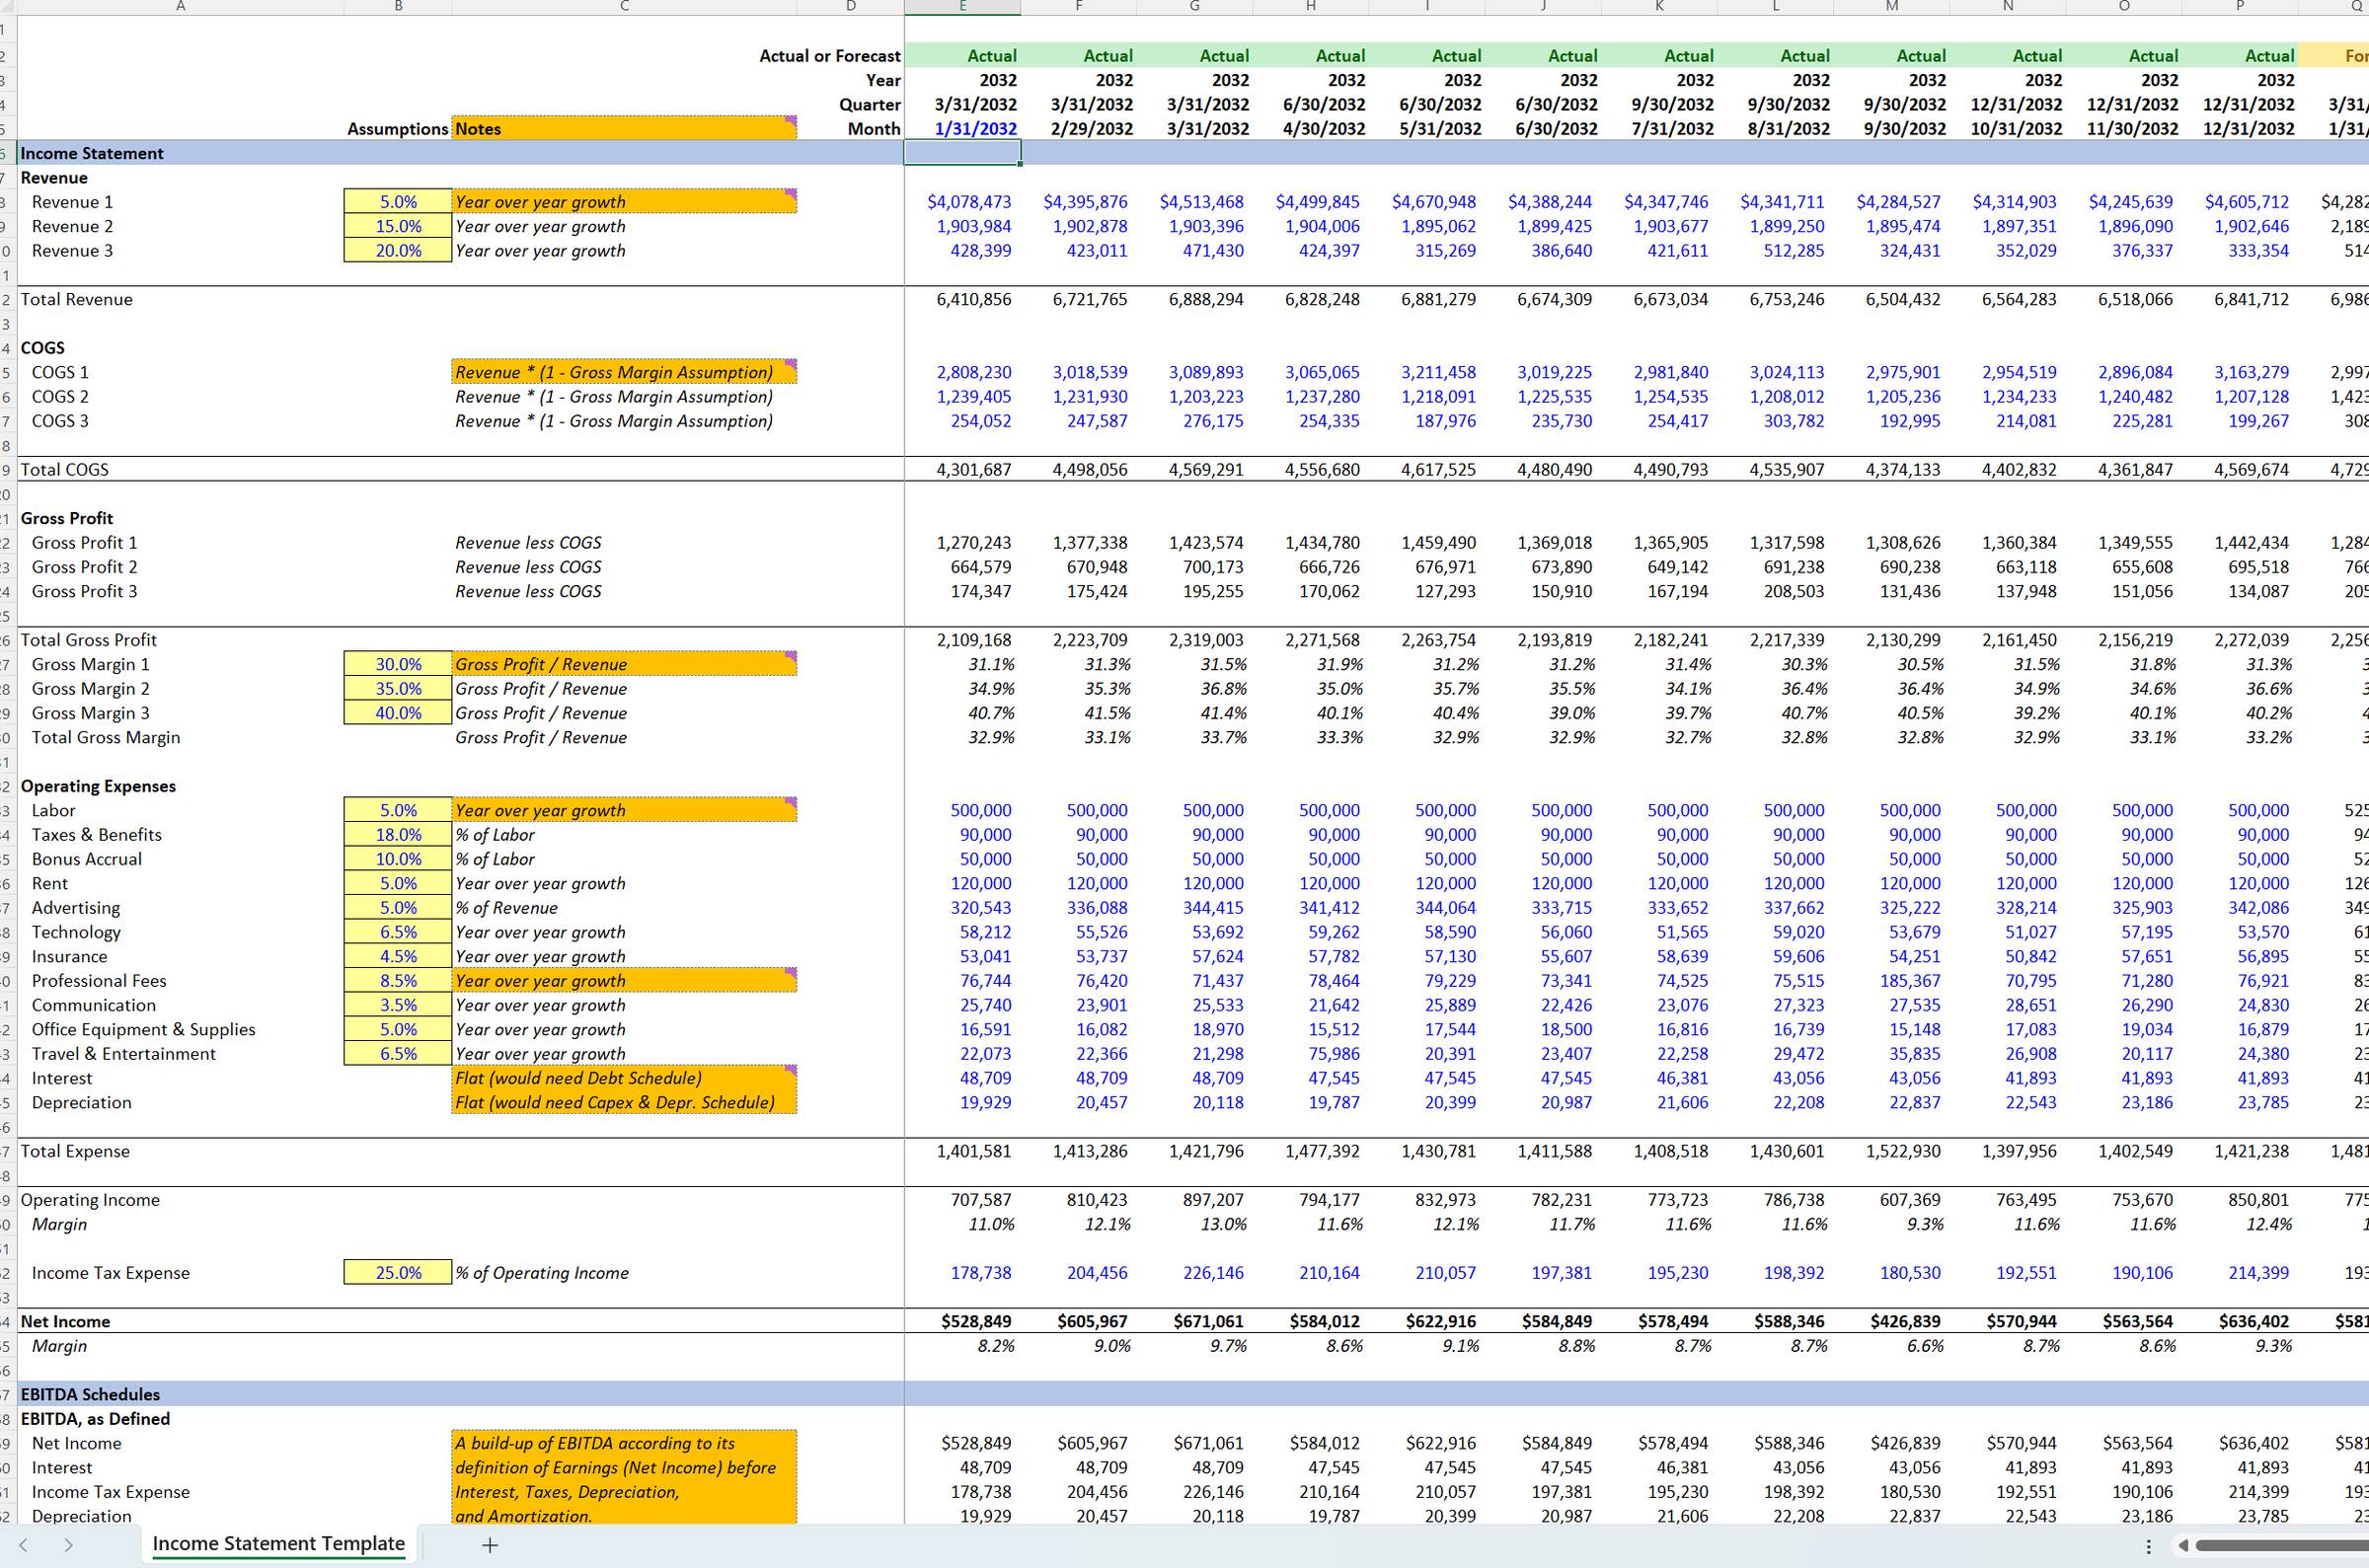Select Total Revenue value 6,888,294
The image size is (2369, 1568).
click(1195, 299)
